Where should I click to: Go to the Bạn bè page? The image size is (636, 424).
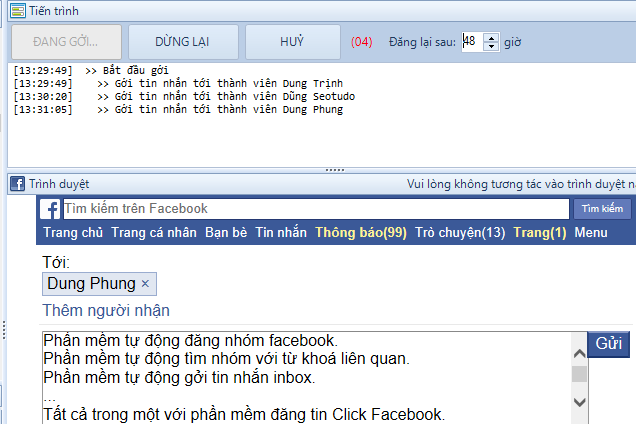[226, 232]
